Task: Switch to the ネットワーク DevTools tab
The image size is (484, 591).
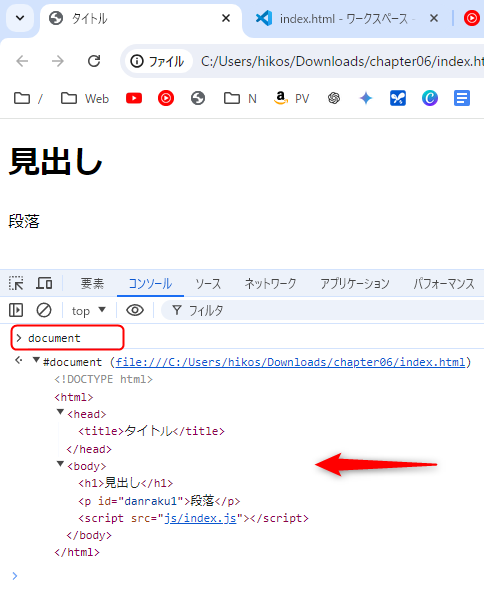Action: (270, 283)
